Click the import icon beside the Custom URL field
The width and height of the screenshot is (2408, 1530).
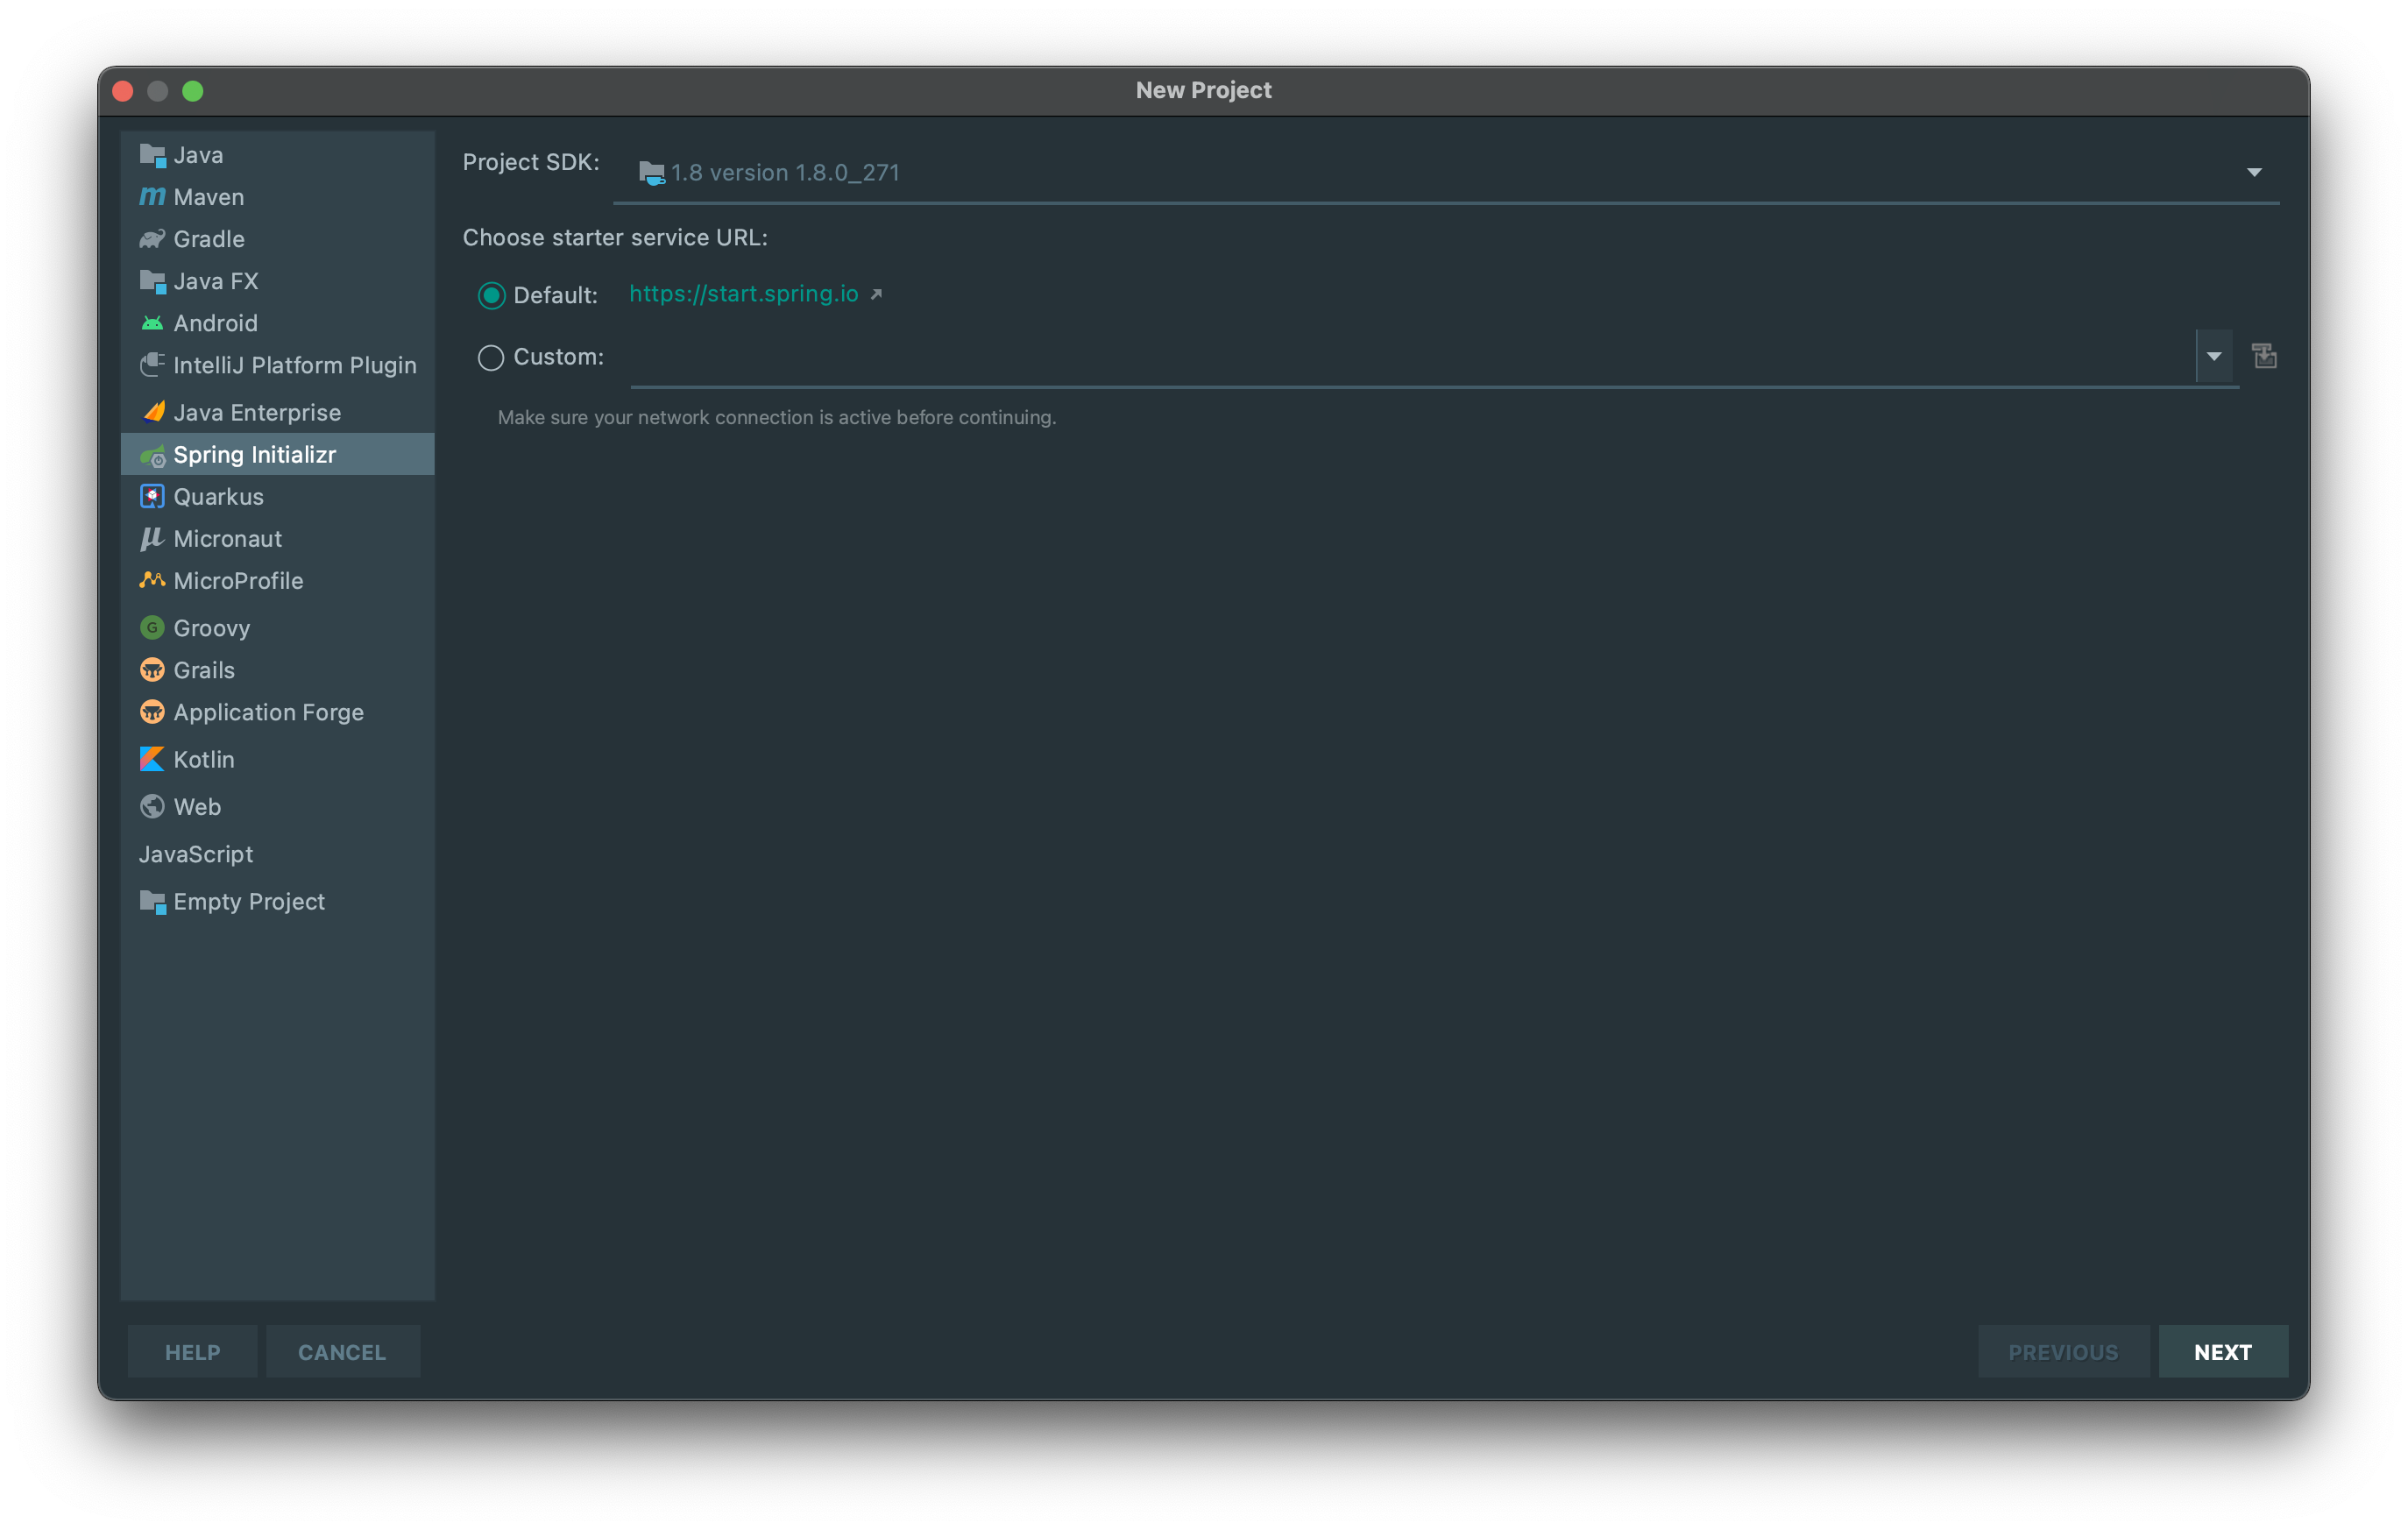coord(2264,356)
